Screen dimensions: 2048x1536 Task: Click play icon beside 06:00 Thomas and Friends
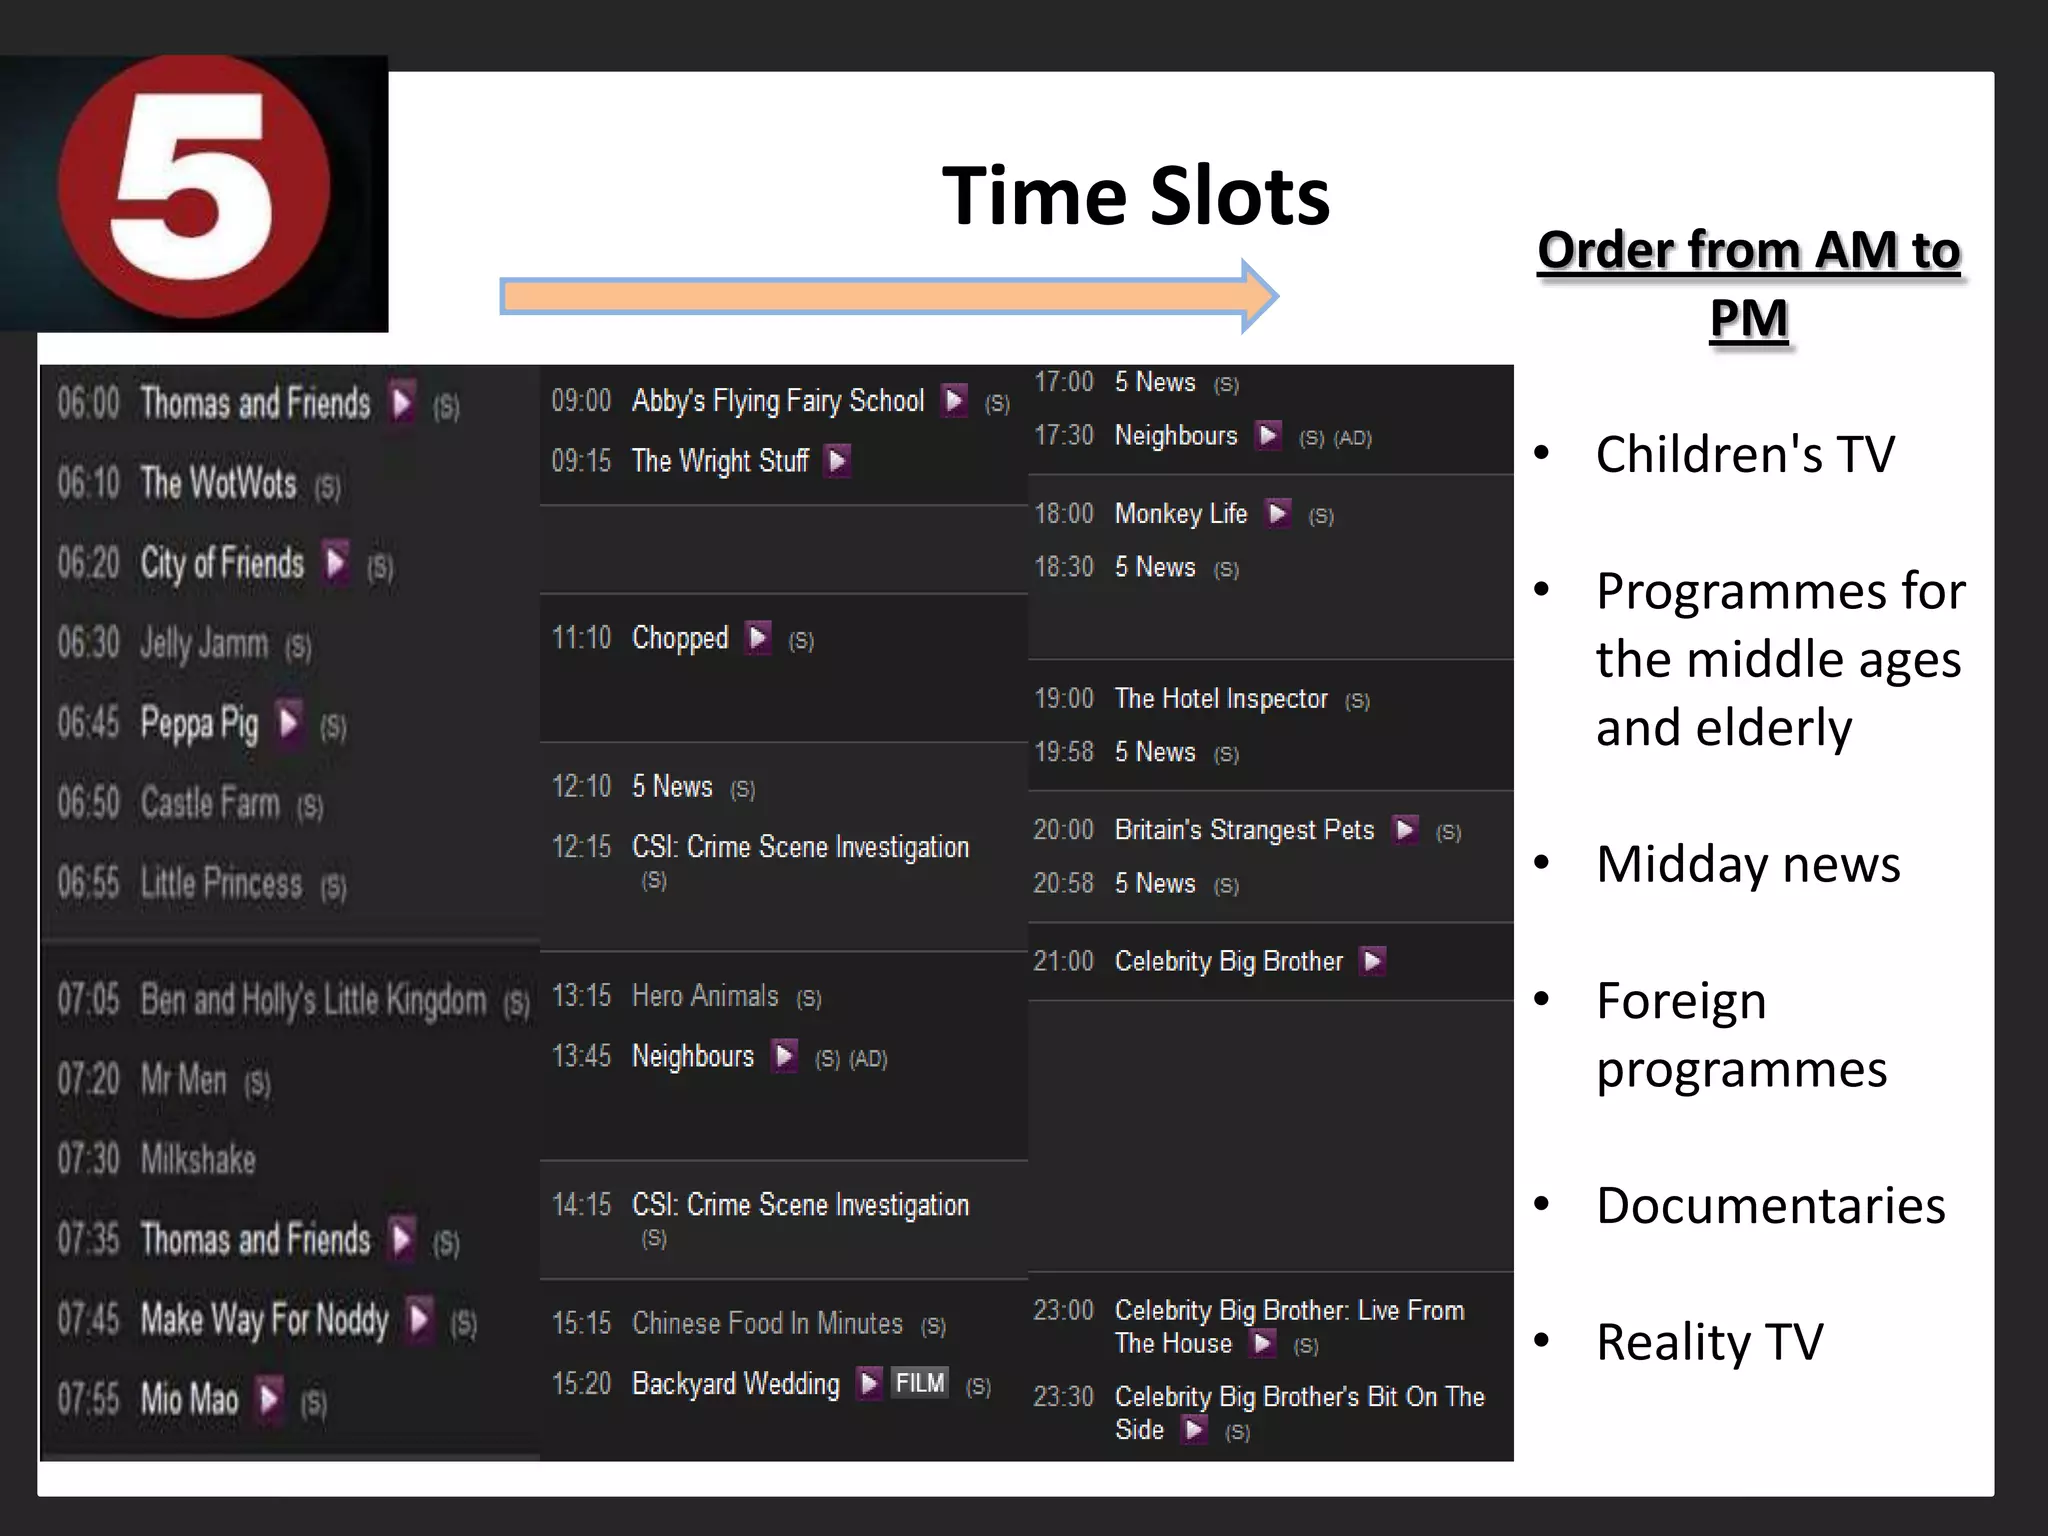pos(403,404)
